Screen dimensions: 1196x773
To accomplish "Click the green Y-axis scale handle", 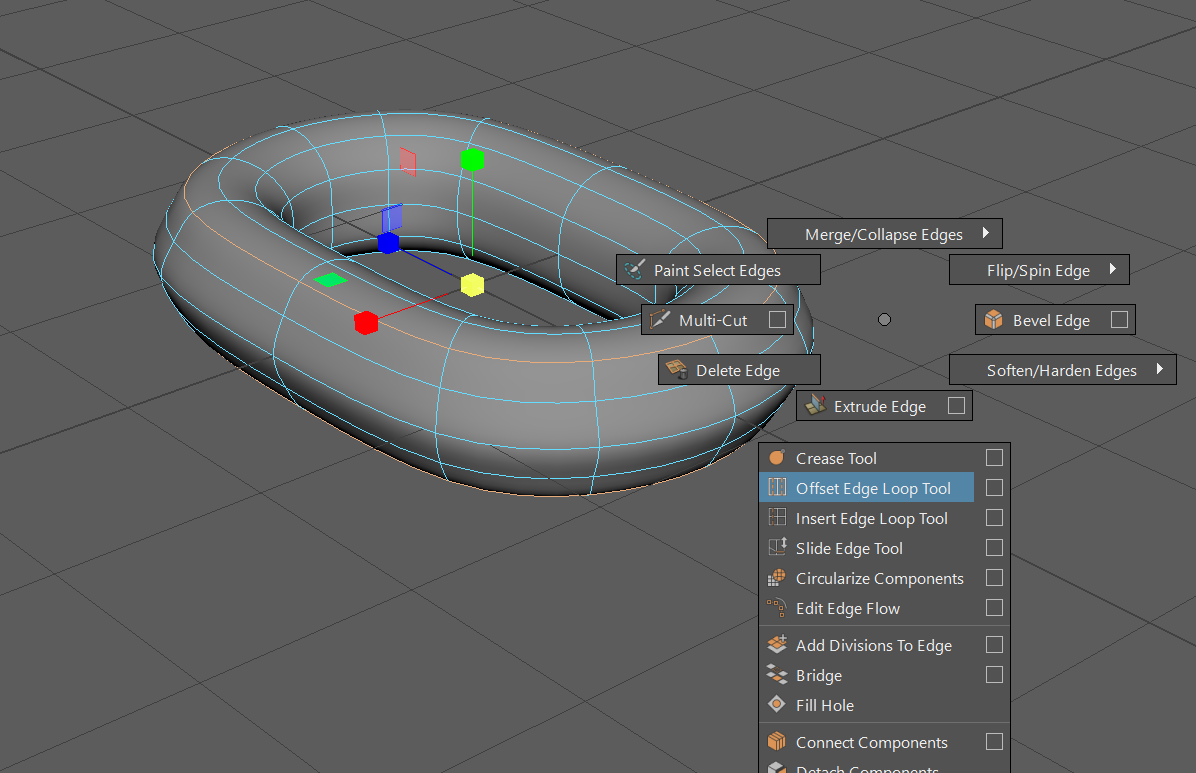I will (472, 159).
